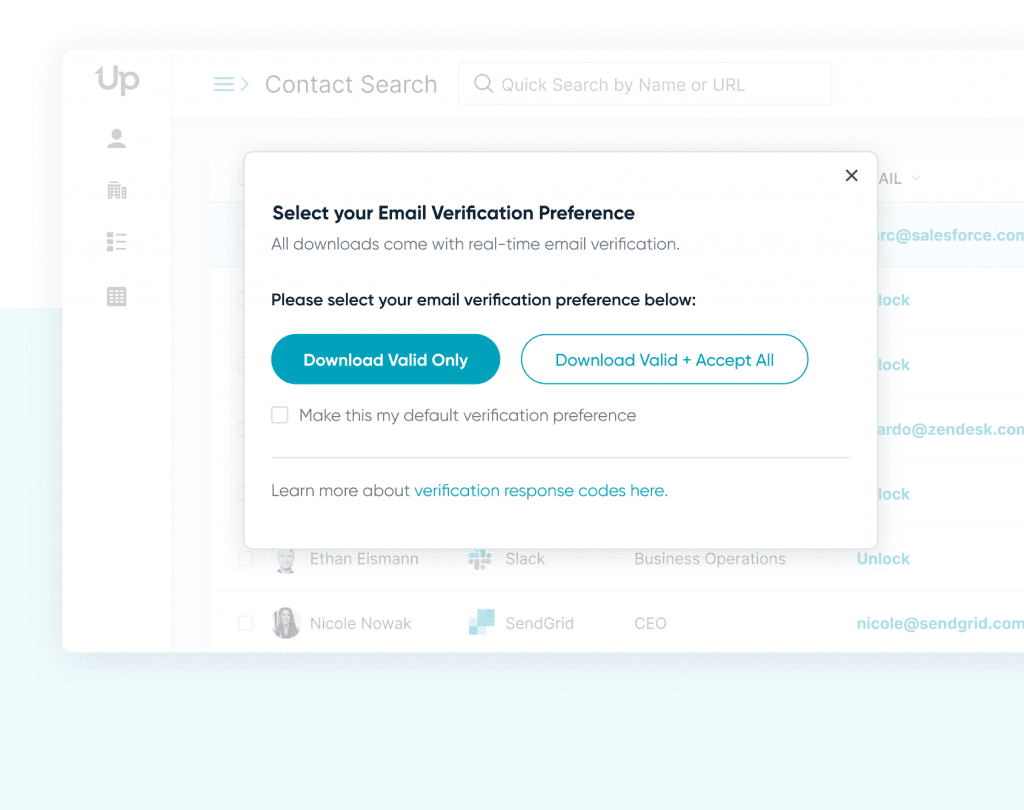The height and width of the screenshot is (810, 1024).
Task: Select the Contact Search heading
Action: 351,84
